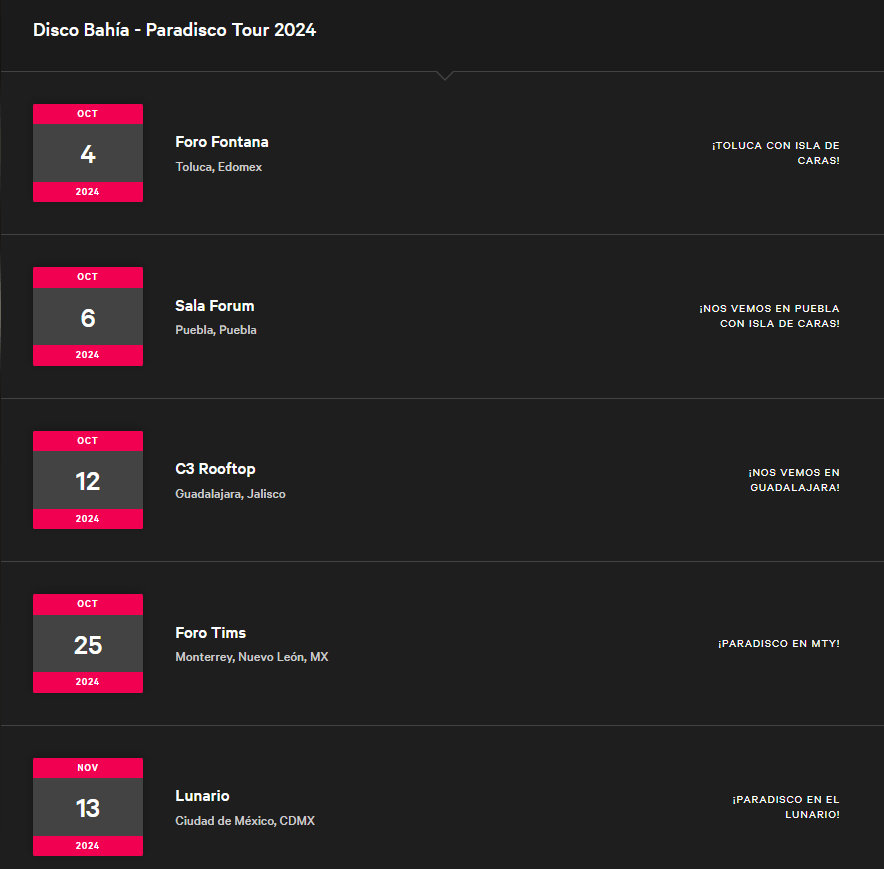Click the November 13 date badge

click(88, 807)
